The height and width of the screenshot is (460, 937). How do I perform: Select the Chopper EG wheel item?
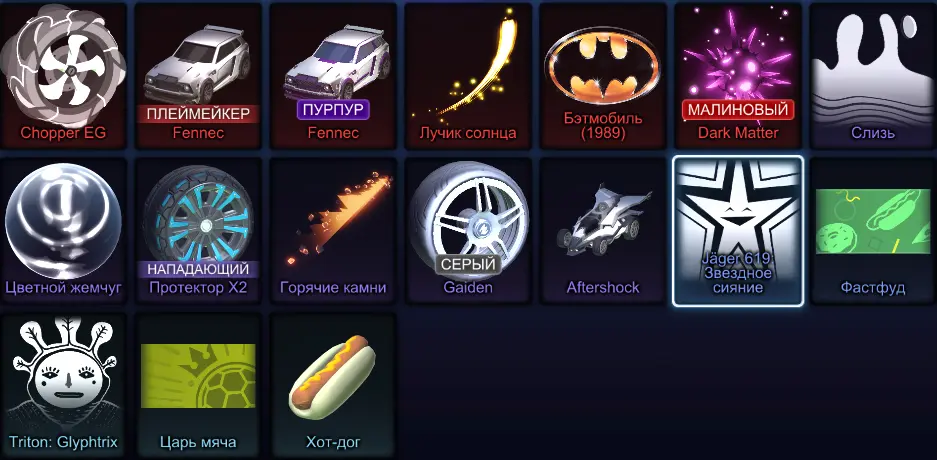click(x=63, y=76)
